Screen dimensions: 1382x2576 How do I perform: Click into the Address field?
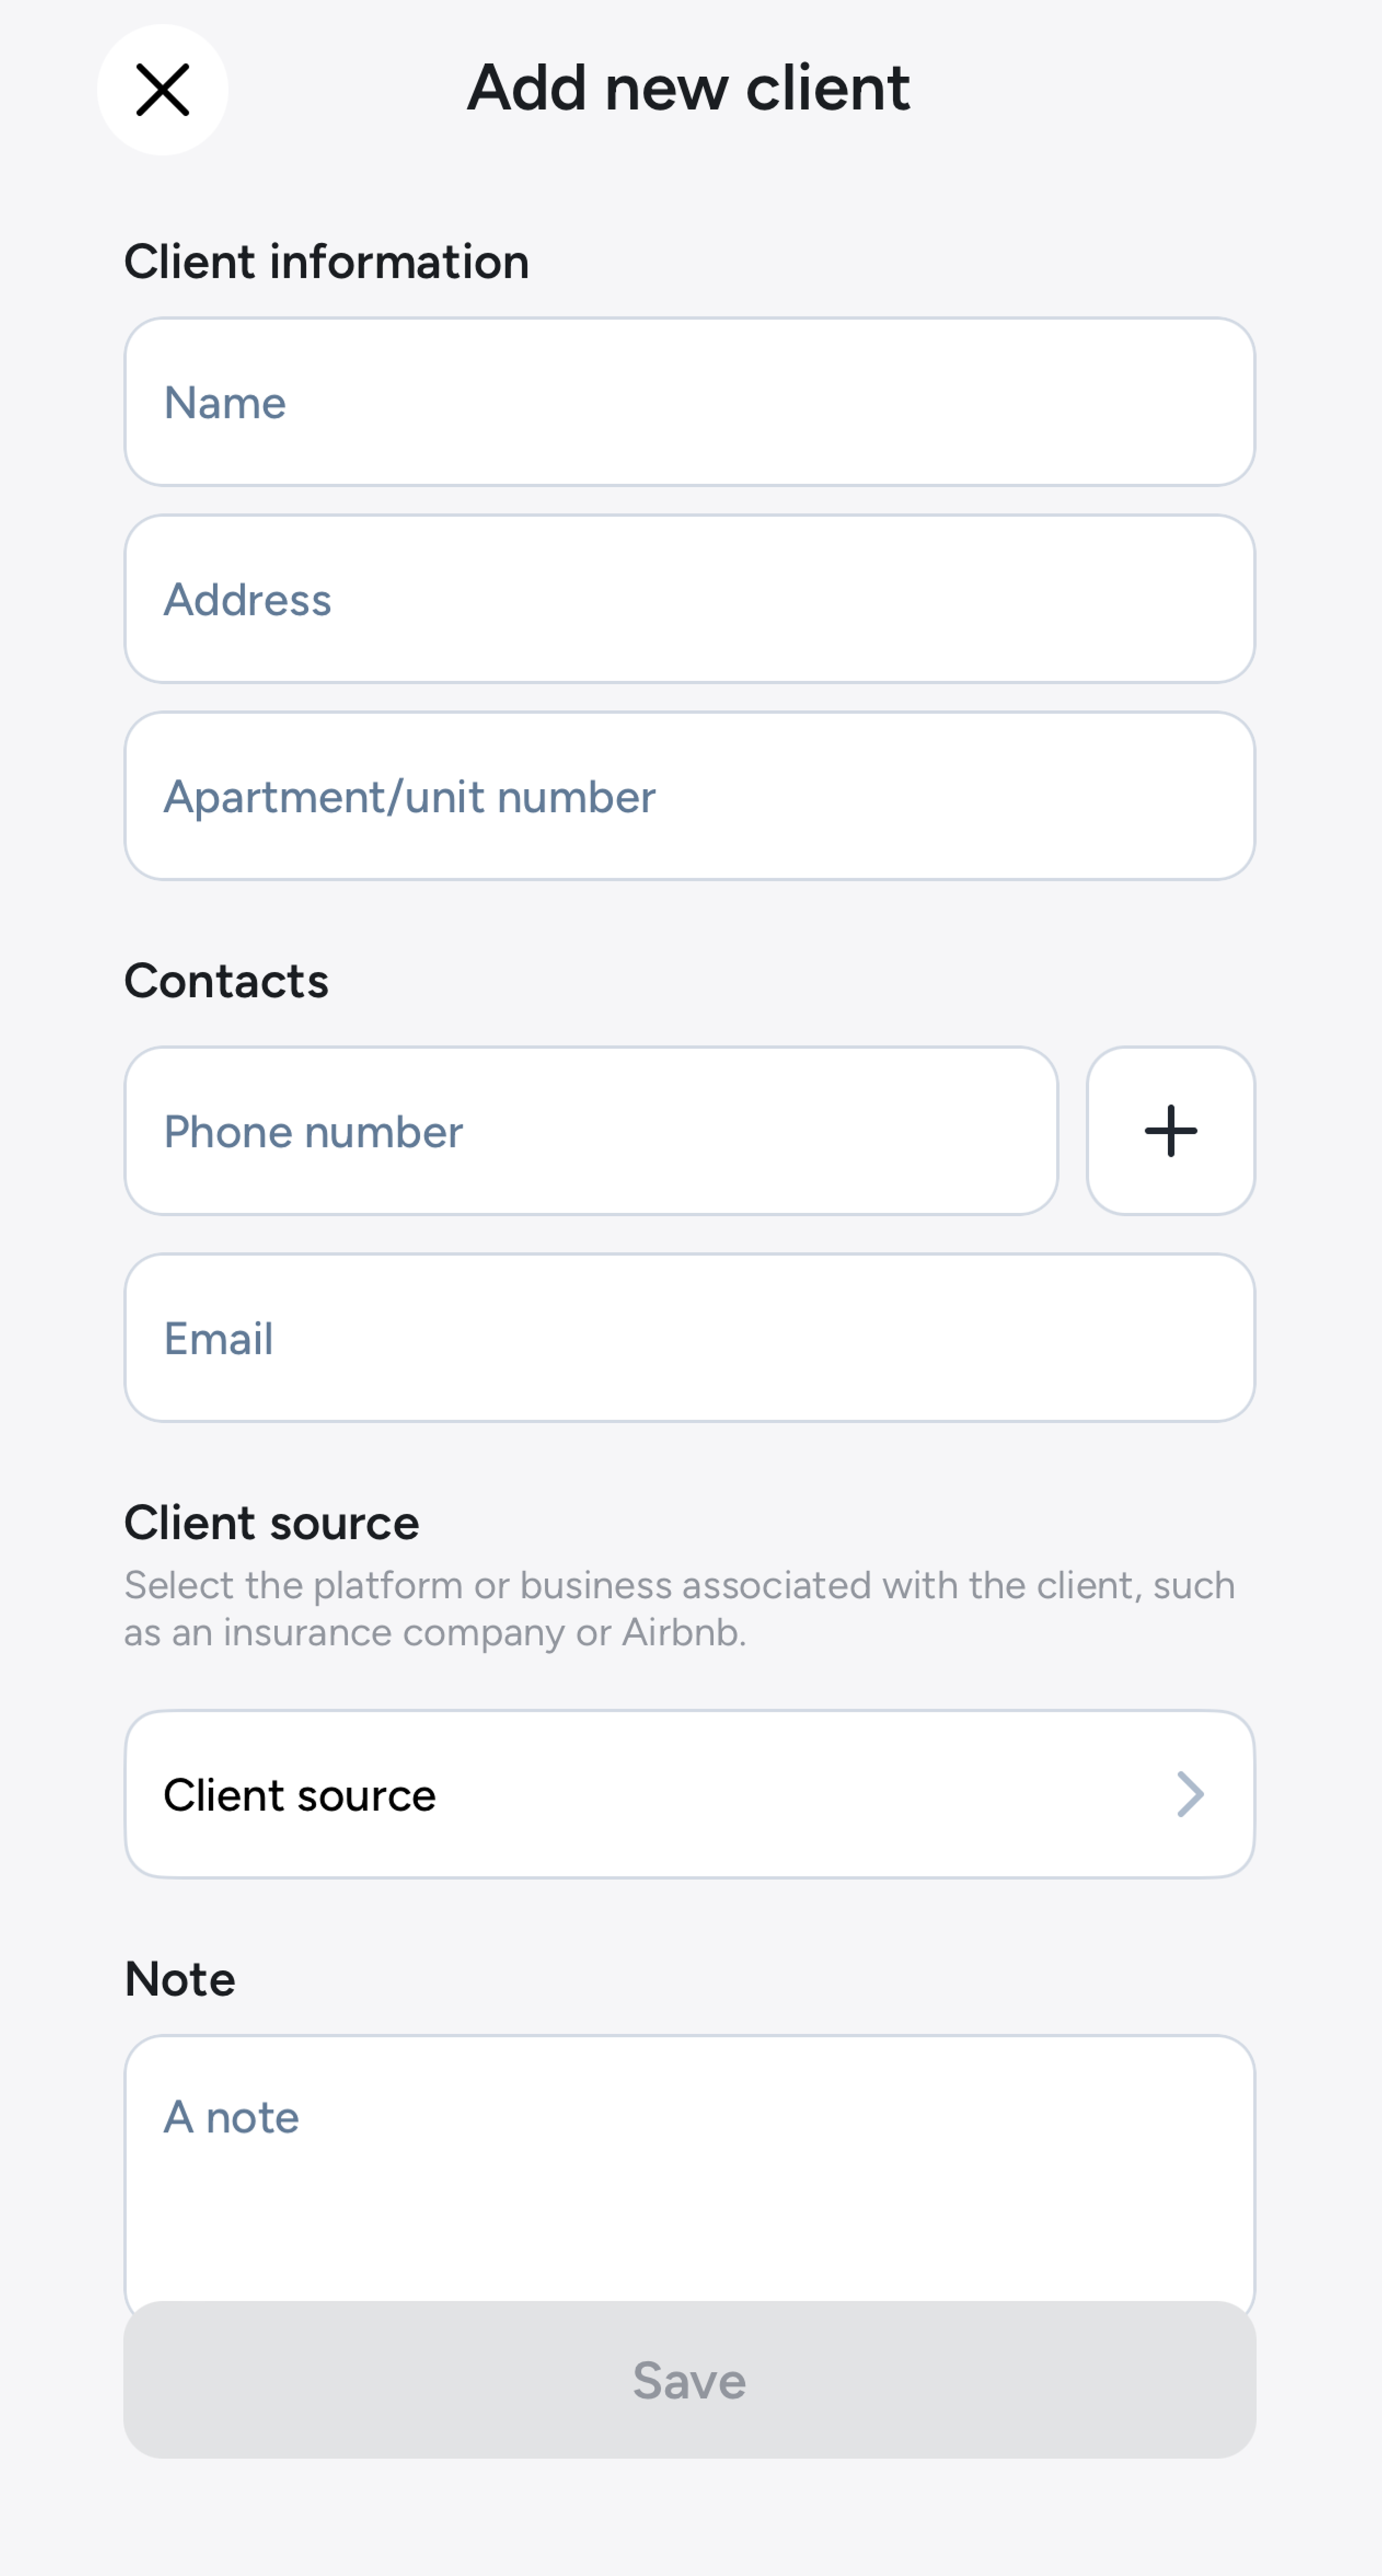690,599
